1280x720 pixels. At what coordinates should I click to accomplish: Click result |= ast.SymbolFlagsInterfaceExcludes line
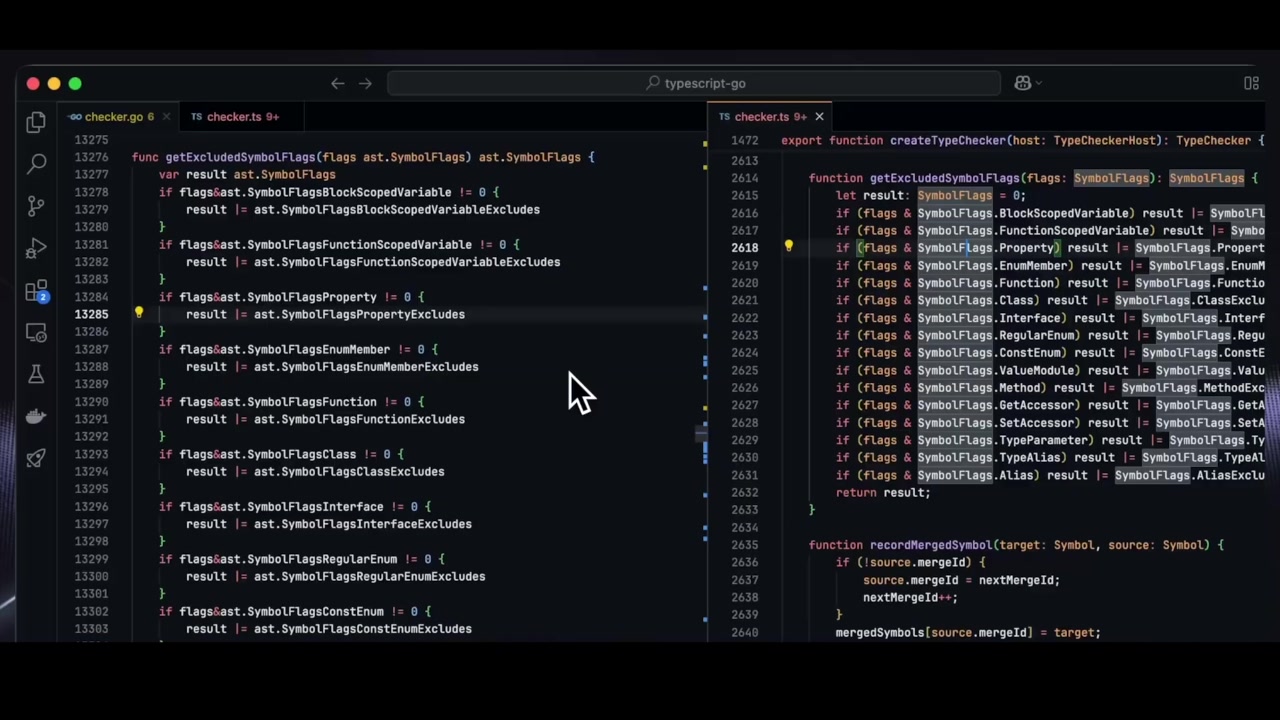click(329, 524)
